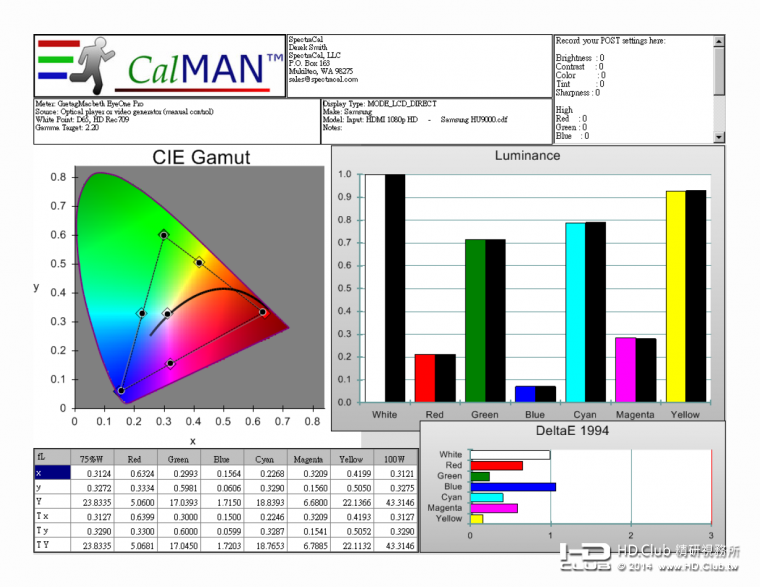The image size is (760, 587).
Task: Select cell value 22.1366 in Yellow column
Action: (x=352, y=502)
